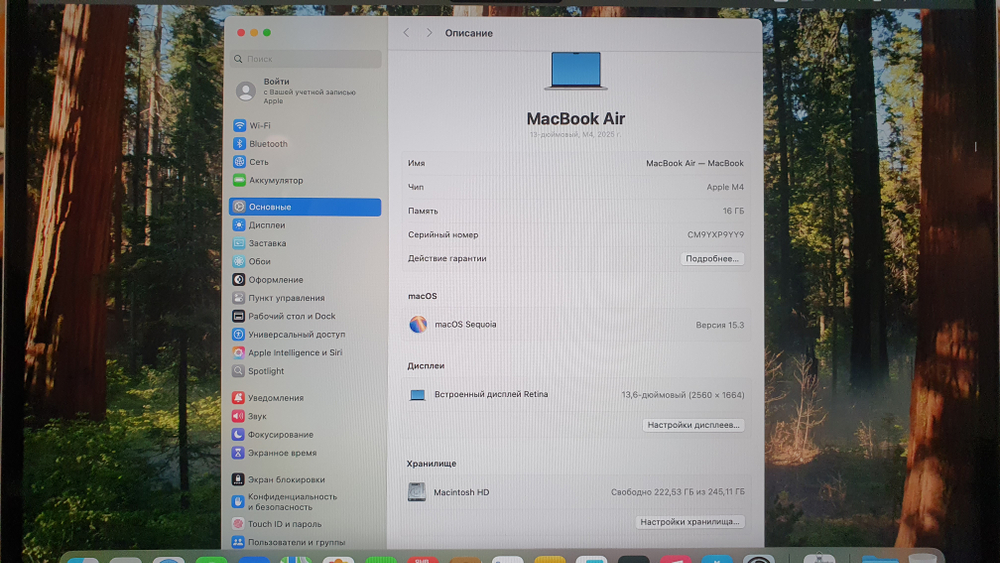Click the Имя field value MacBook Air — MacBook
The height and width of the screenshot is (563, 1000).
(x=695, y=163)
